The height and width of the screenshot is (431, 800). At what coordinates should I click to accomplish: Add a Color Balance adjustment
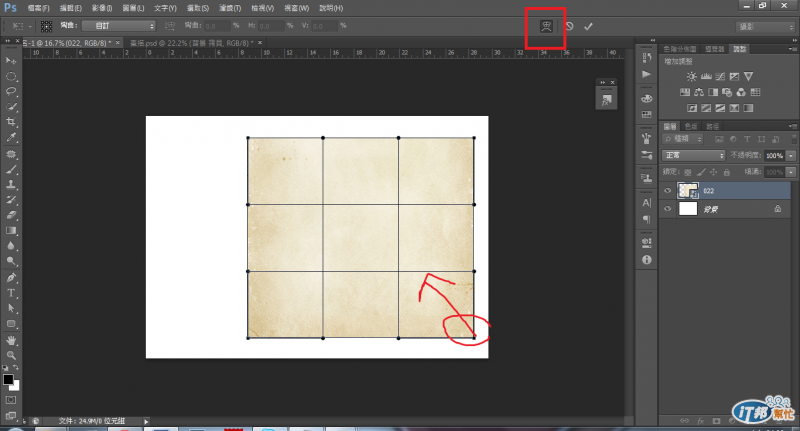[699, 92]
